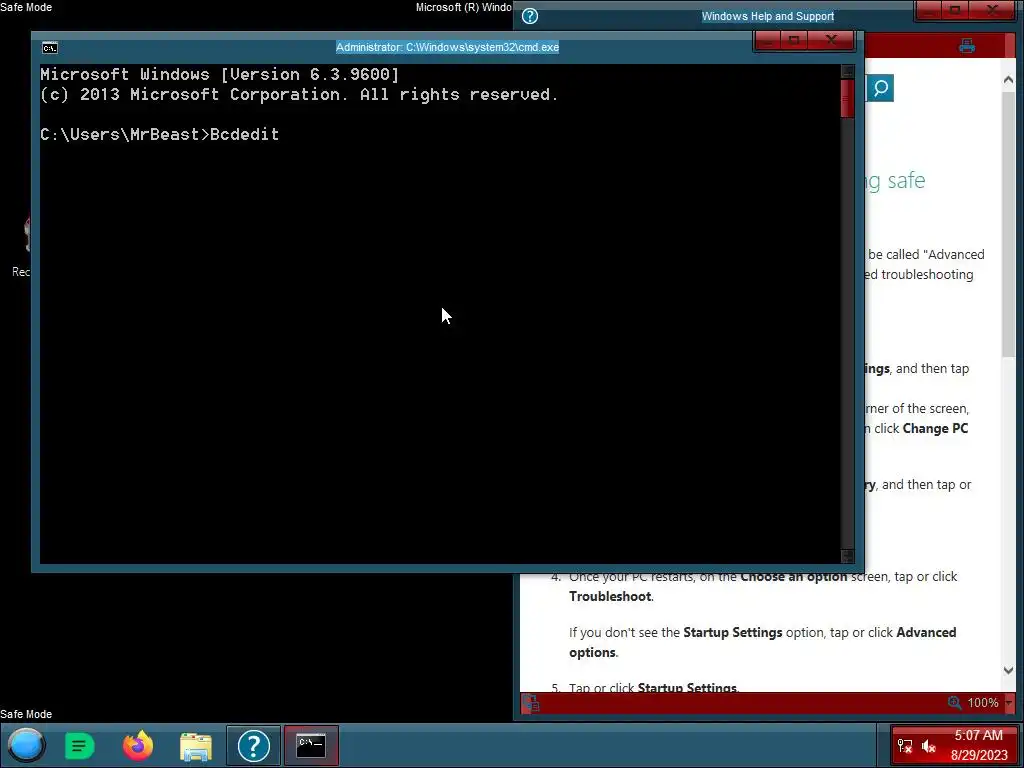Image resolution: width=1024 pixels, height=768 pixels.
Task: Minimize the Windows Help and Support window
Action: [929, 10]
